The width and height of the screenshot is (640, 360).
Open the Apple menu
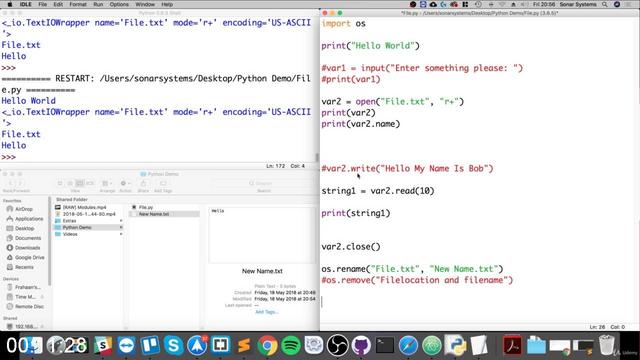[x=10, y=4]
